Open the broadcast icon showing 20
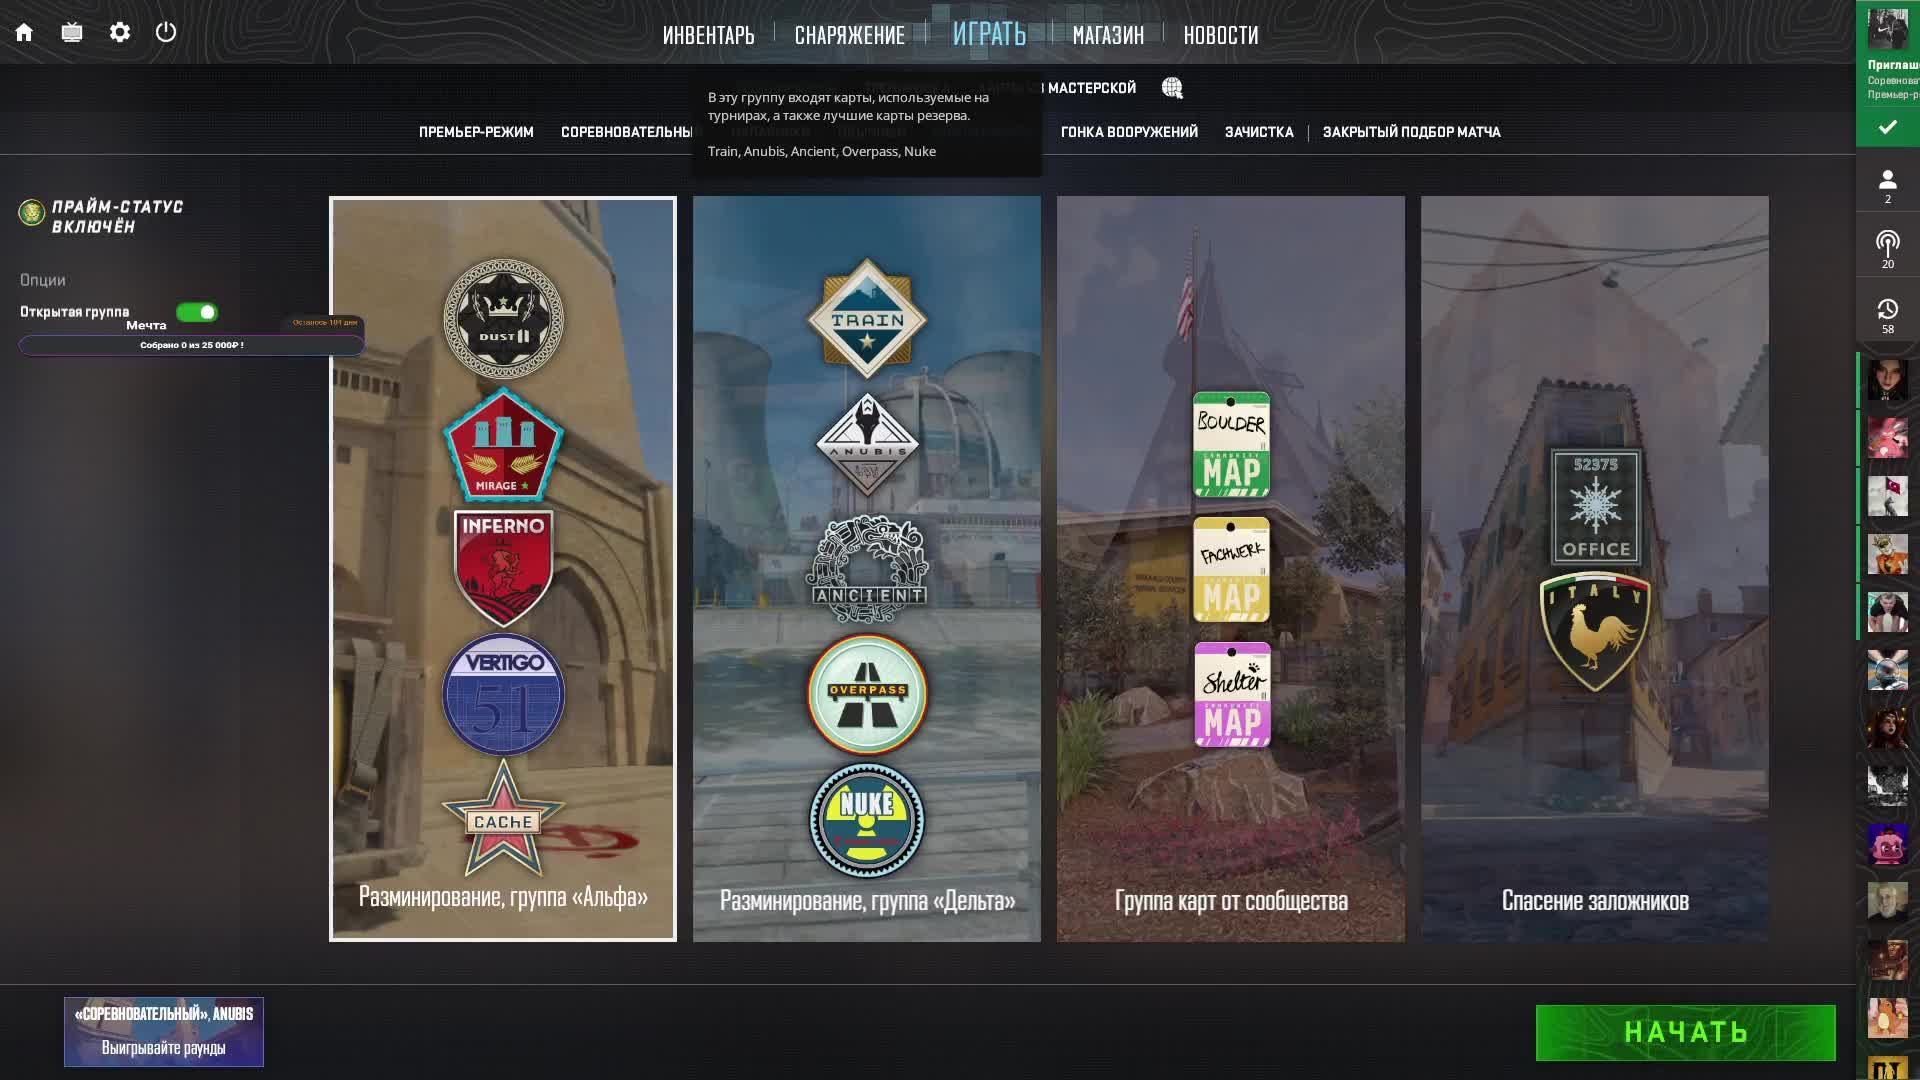The height and width of the screenshot is (1080, 1920). (1887, 249)
